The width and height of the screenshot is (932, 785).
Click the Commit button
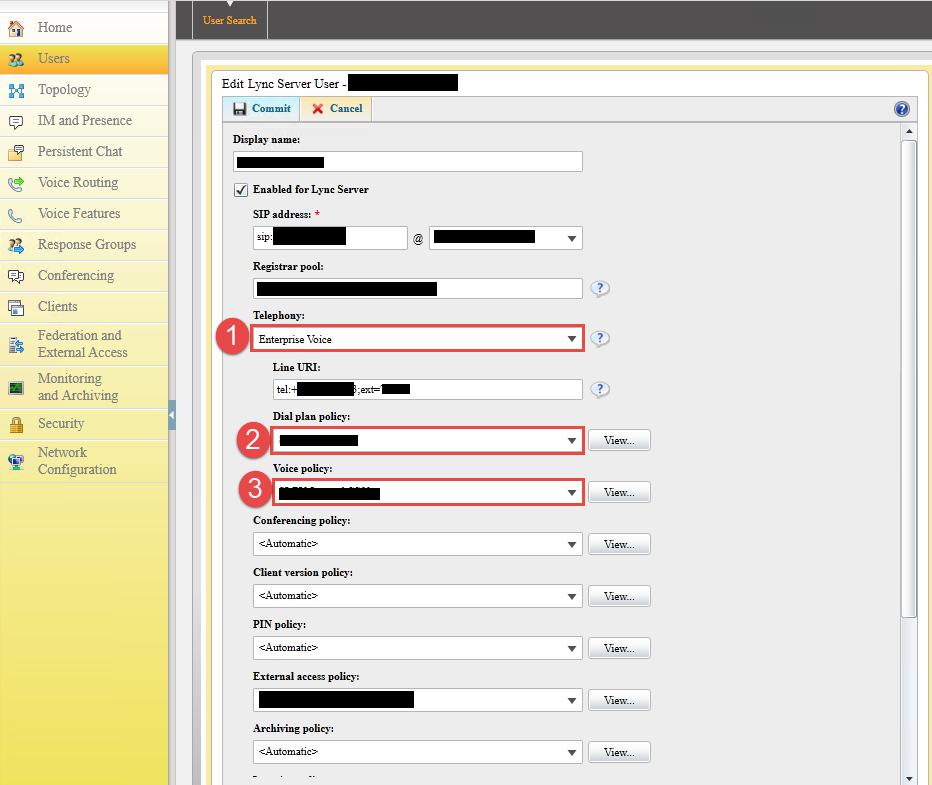coord(262,109)
